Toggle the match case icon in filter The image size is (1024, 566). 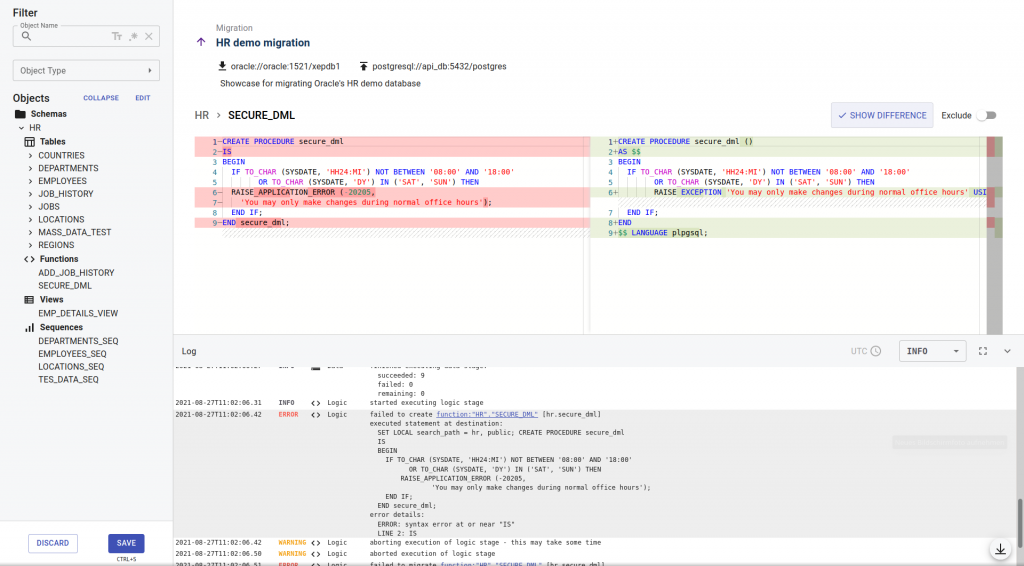pyautogui.click(x=117, y=37)
